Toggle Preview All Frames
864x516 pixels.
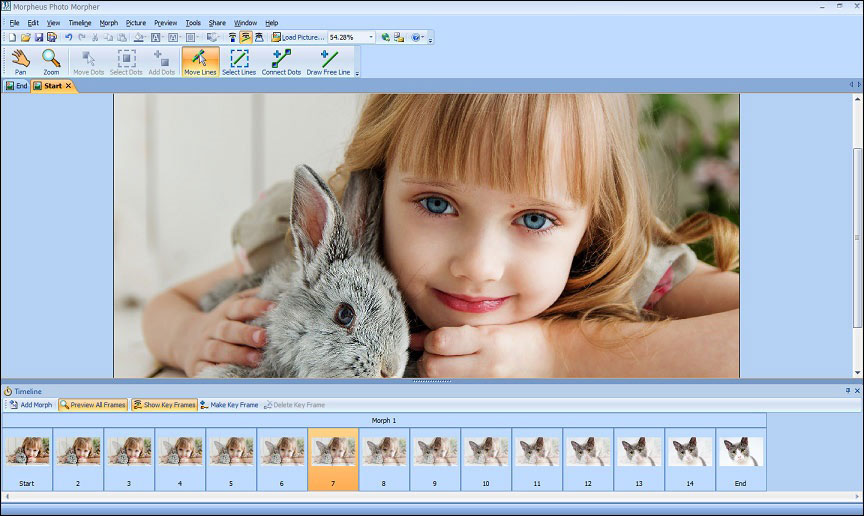93,405
